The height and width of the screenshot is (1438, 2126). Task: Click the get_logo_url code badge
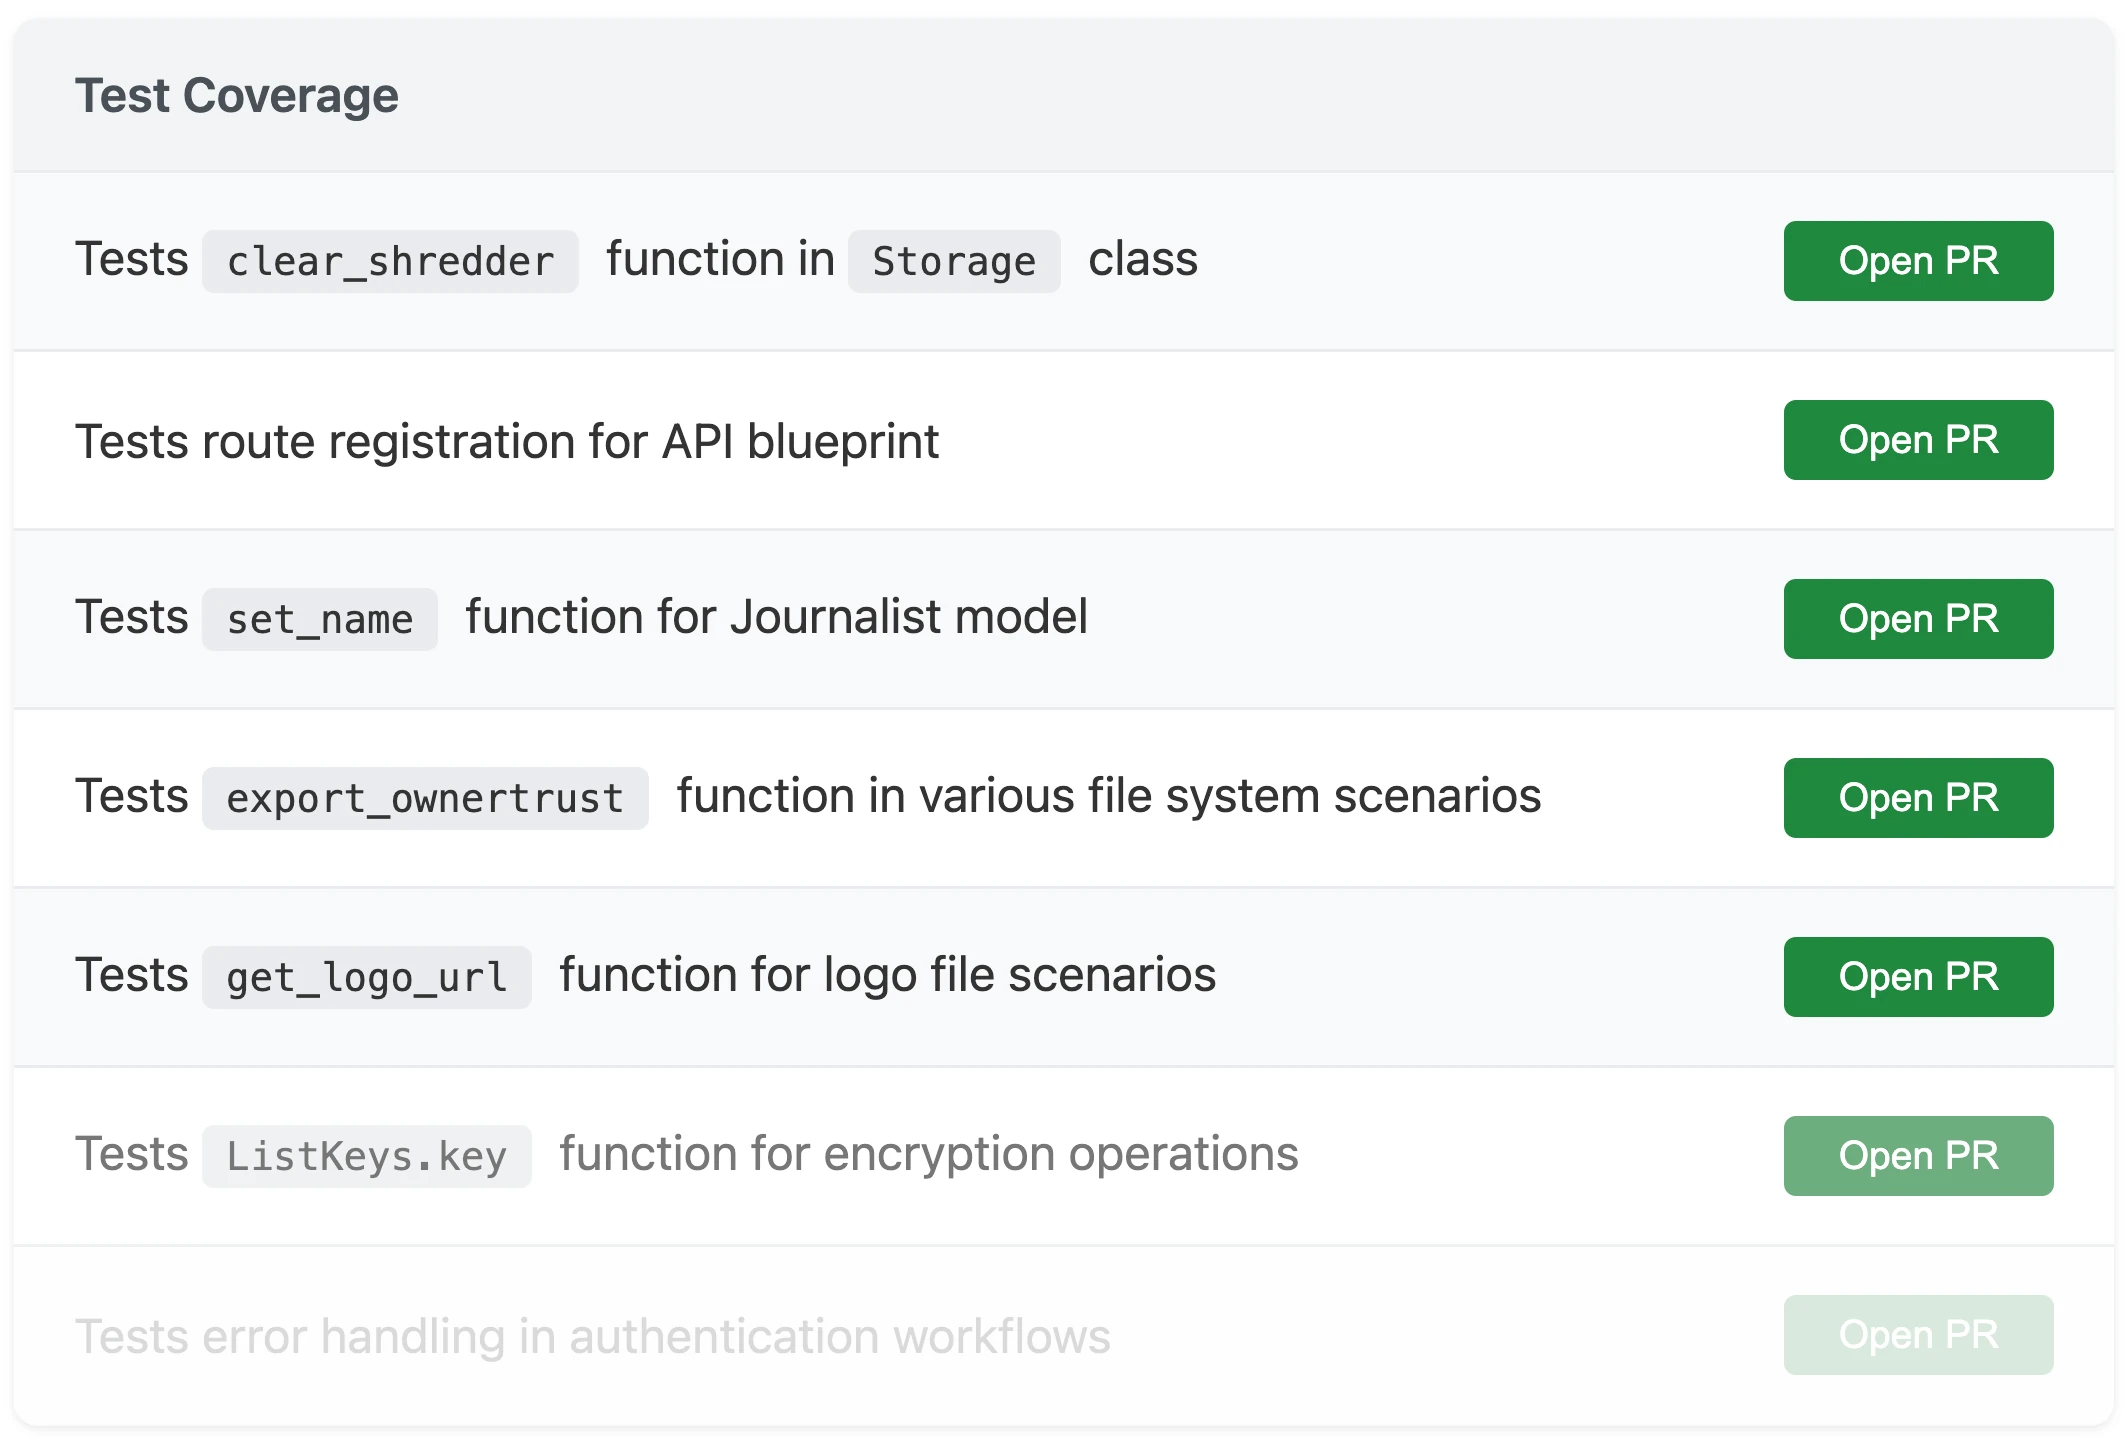[x=366, y=976]
